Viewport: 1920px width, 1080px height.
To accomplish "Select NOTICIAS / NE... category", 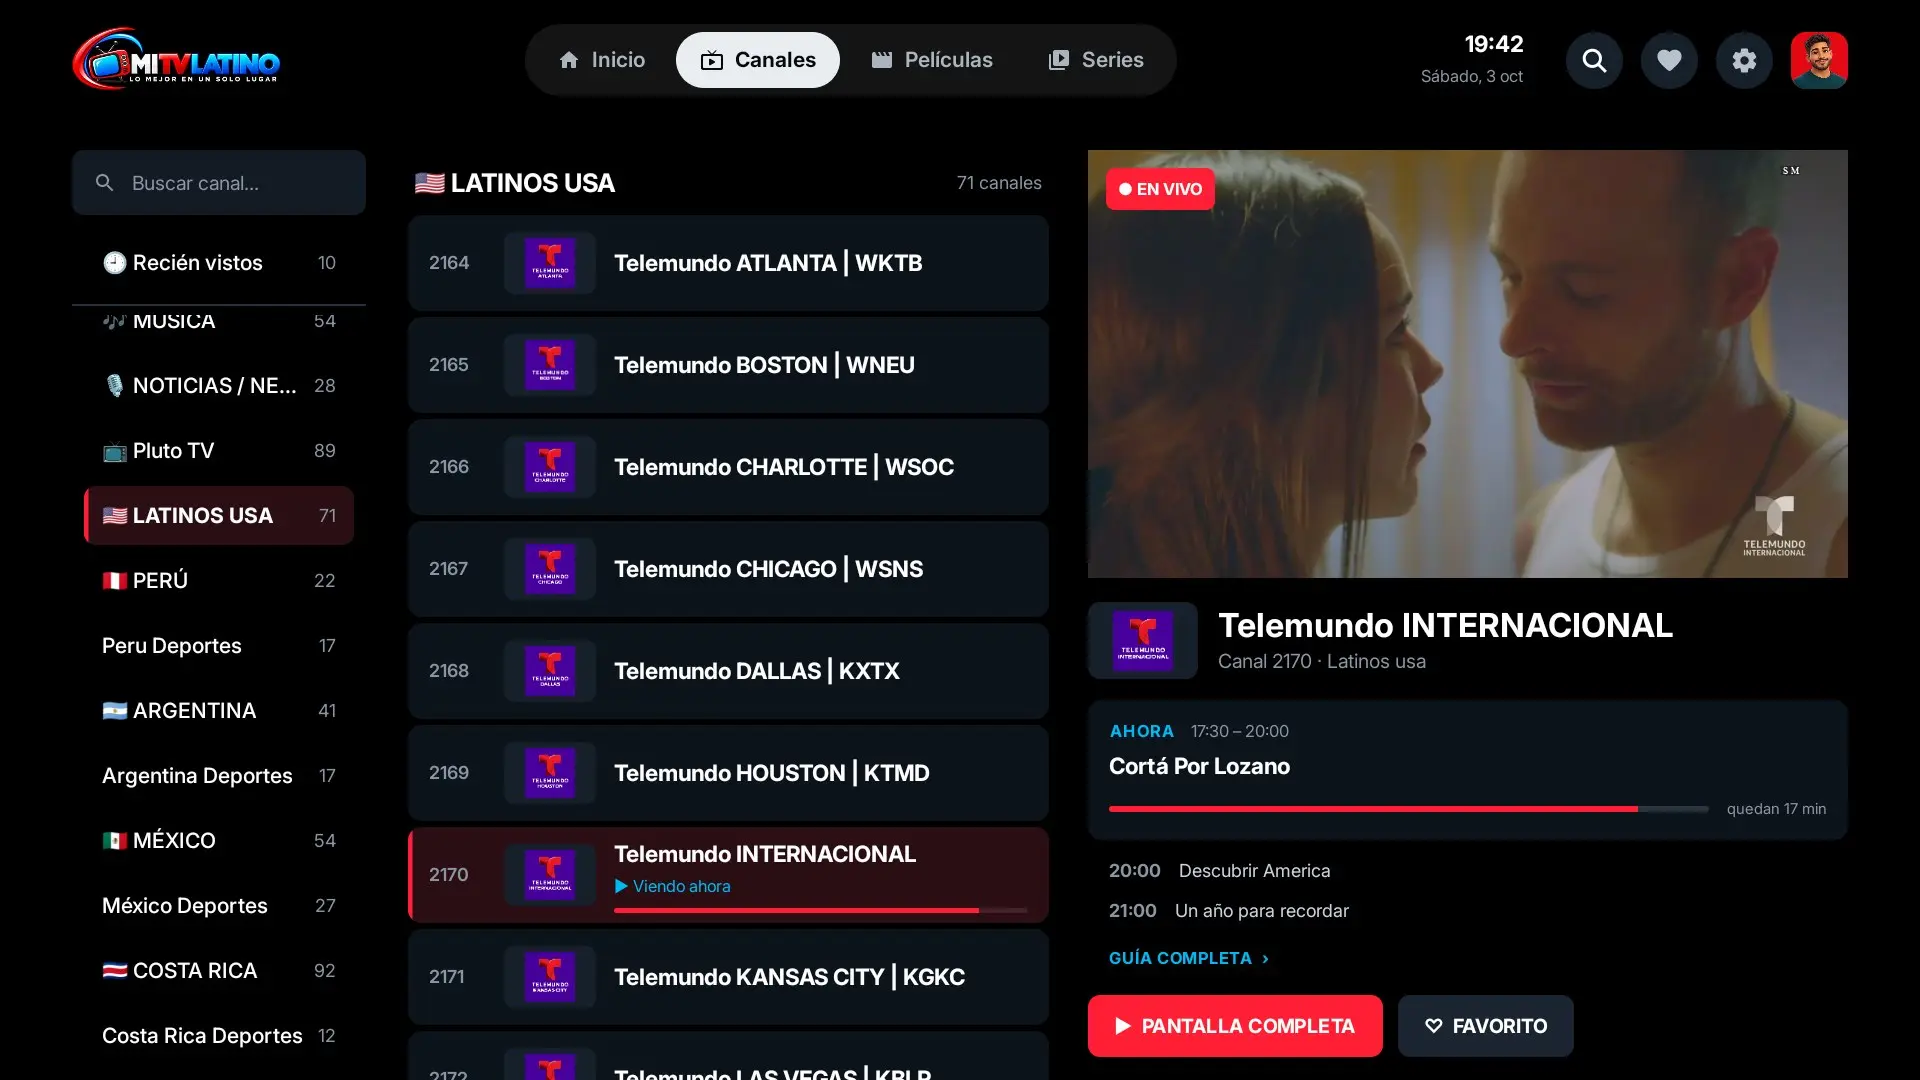I will (x=219, y=386).
